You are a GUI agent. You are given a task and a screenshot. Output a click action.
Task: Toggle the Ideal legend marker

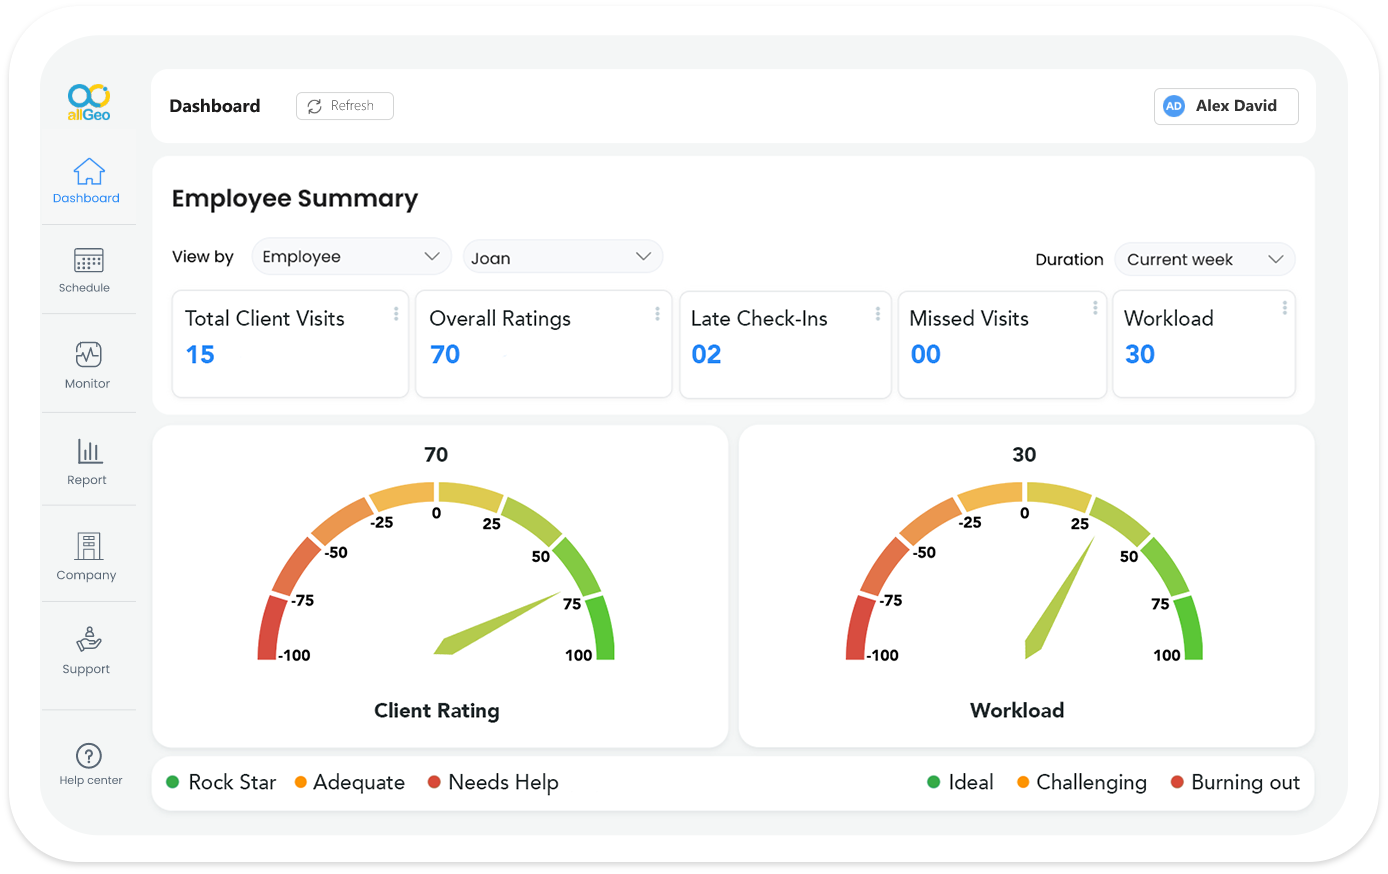pyautogui.click(x=933, y=782)
